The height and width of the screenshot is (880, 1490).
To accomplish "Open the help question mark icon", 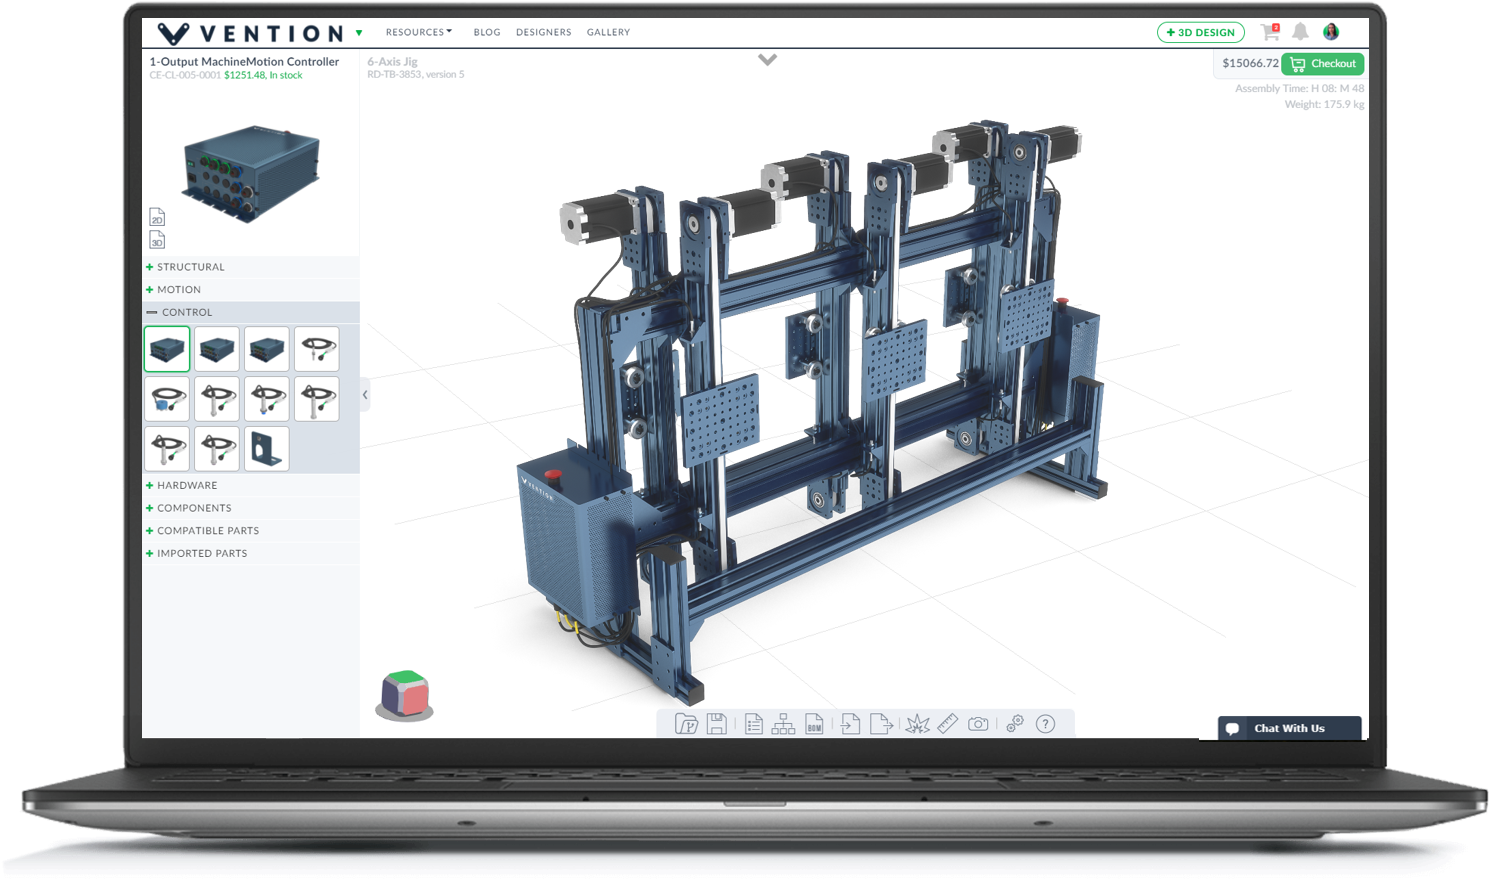I will tap(1046, 723).
